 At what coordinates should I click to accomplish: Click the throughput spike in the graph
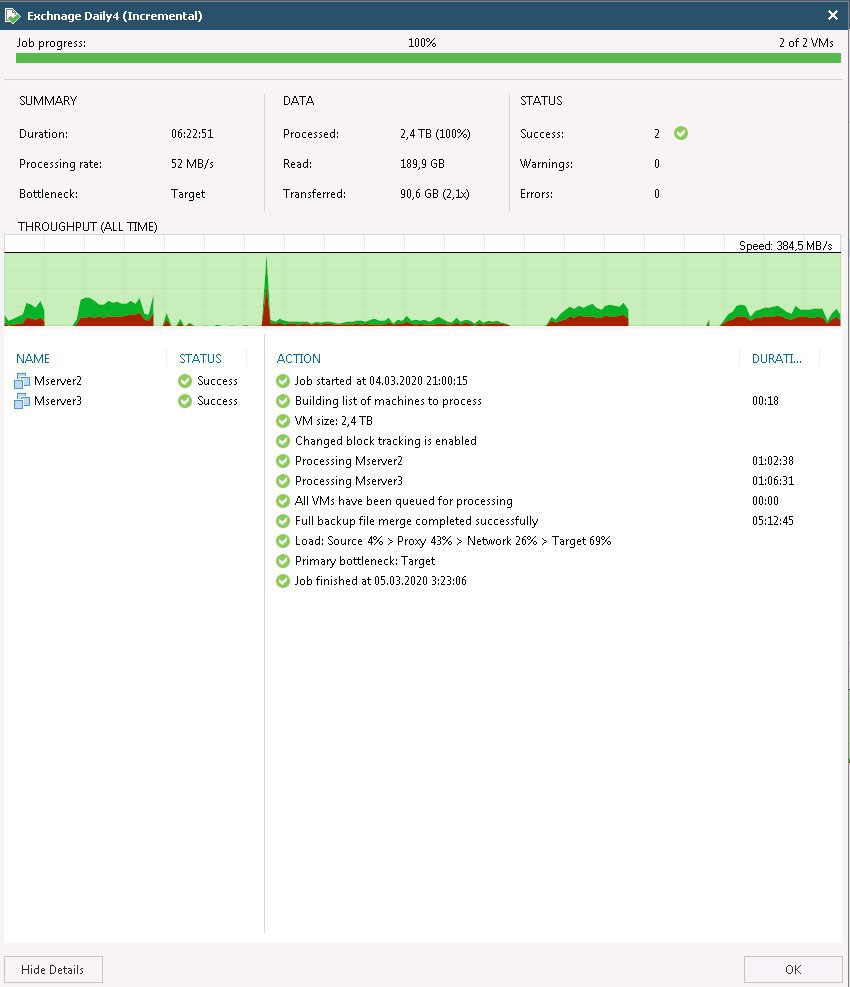point(266,291)
